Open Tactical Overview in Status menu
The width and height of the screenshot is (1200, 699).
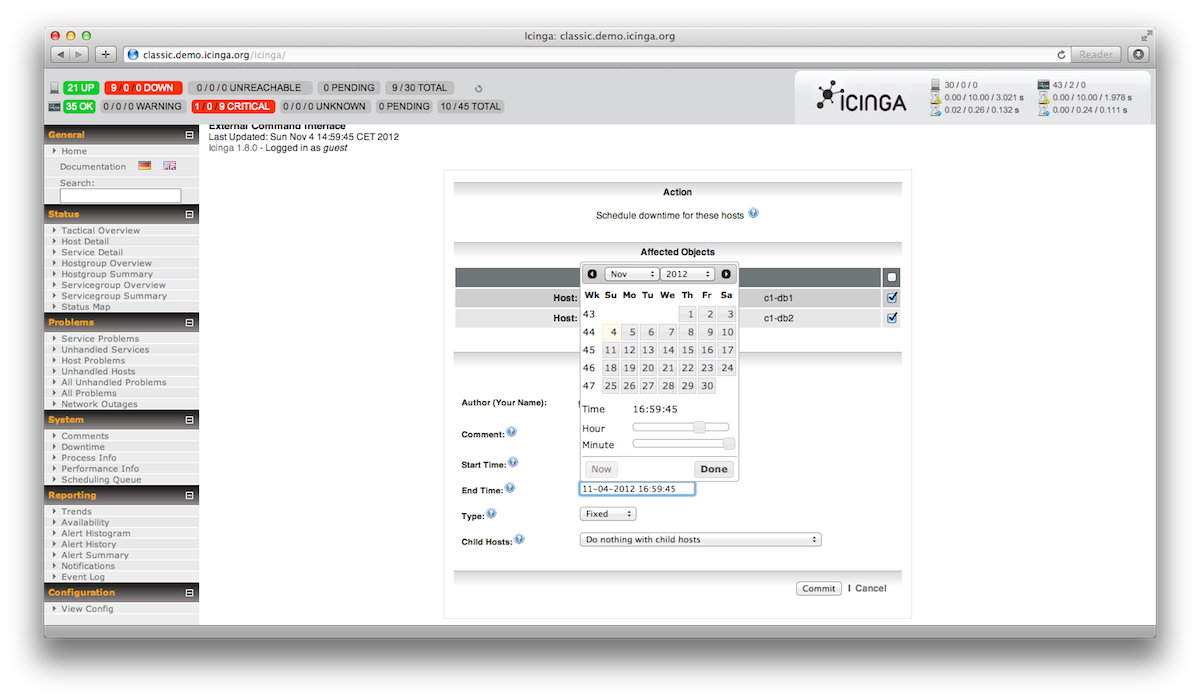(x=100, y=231)
